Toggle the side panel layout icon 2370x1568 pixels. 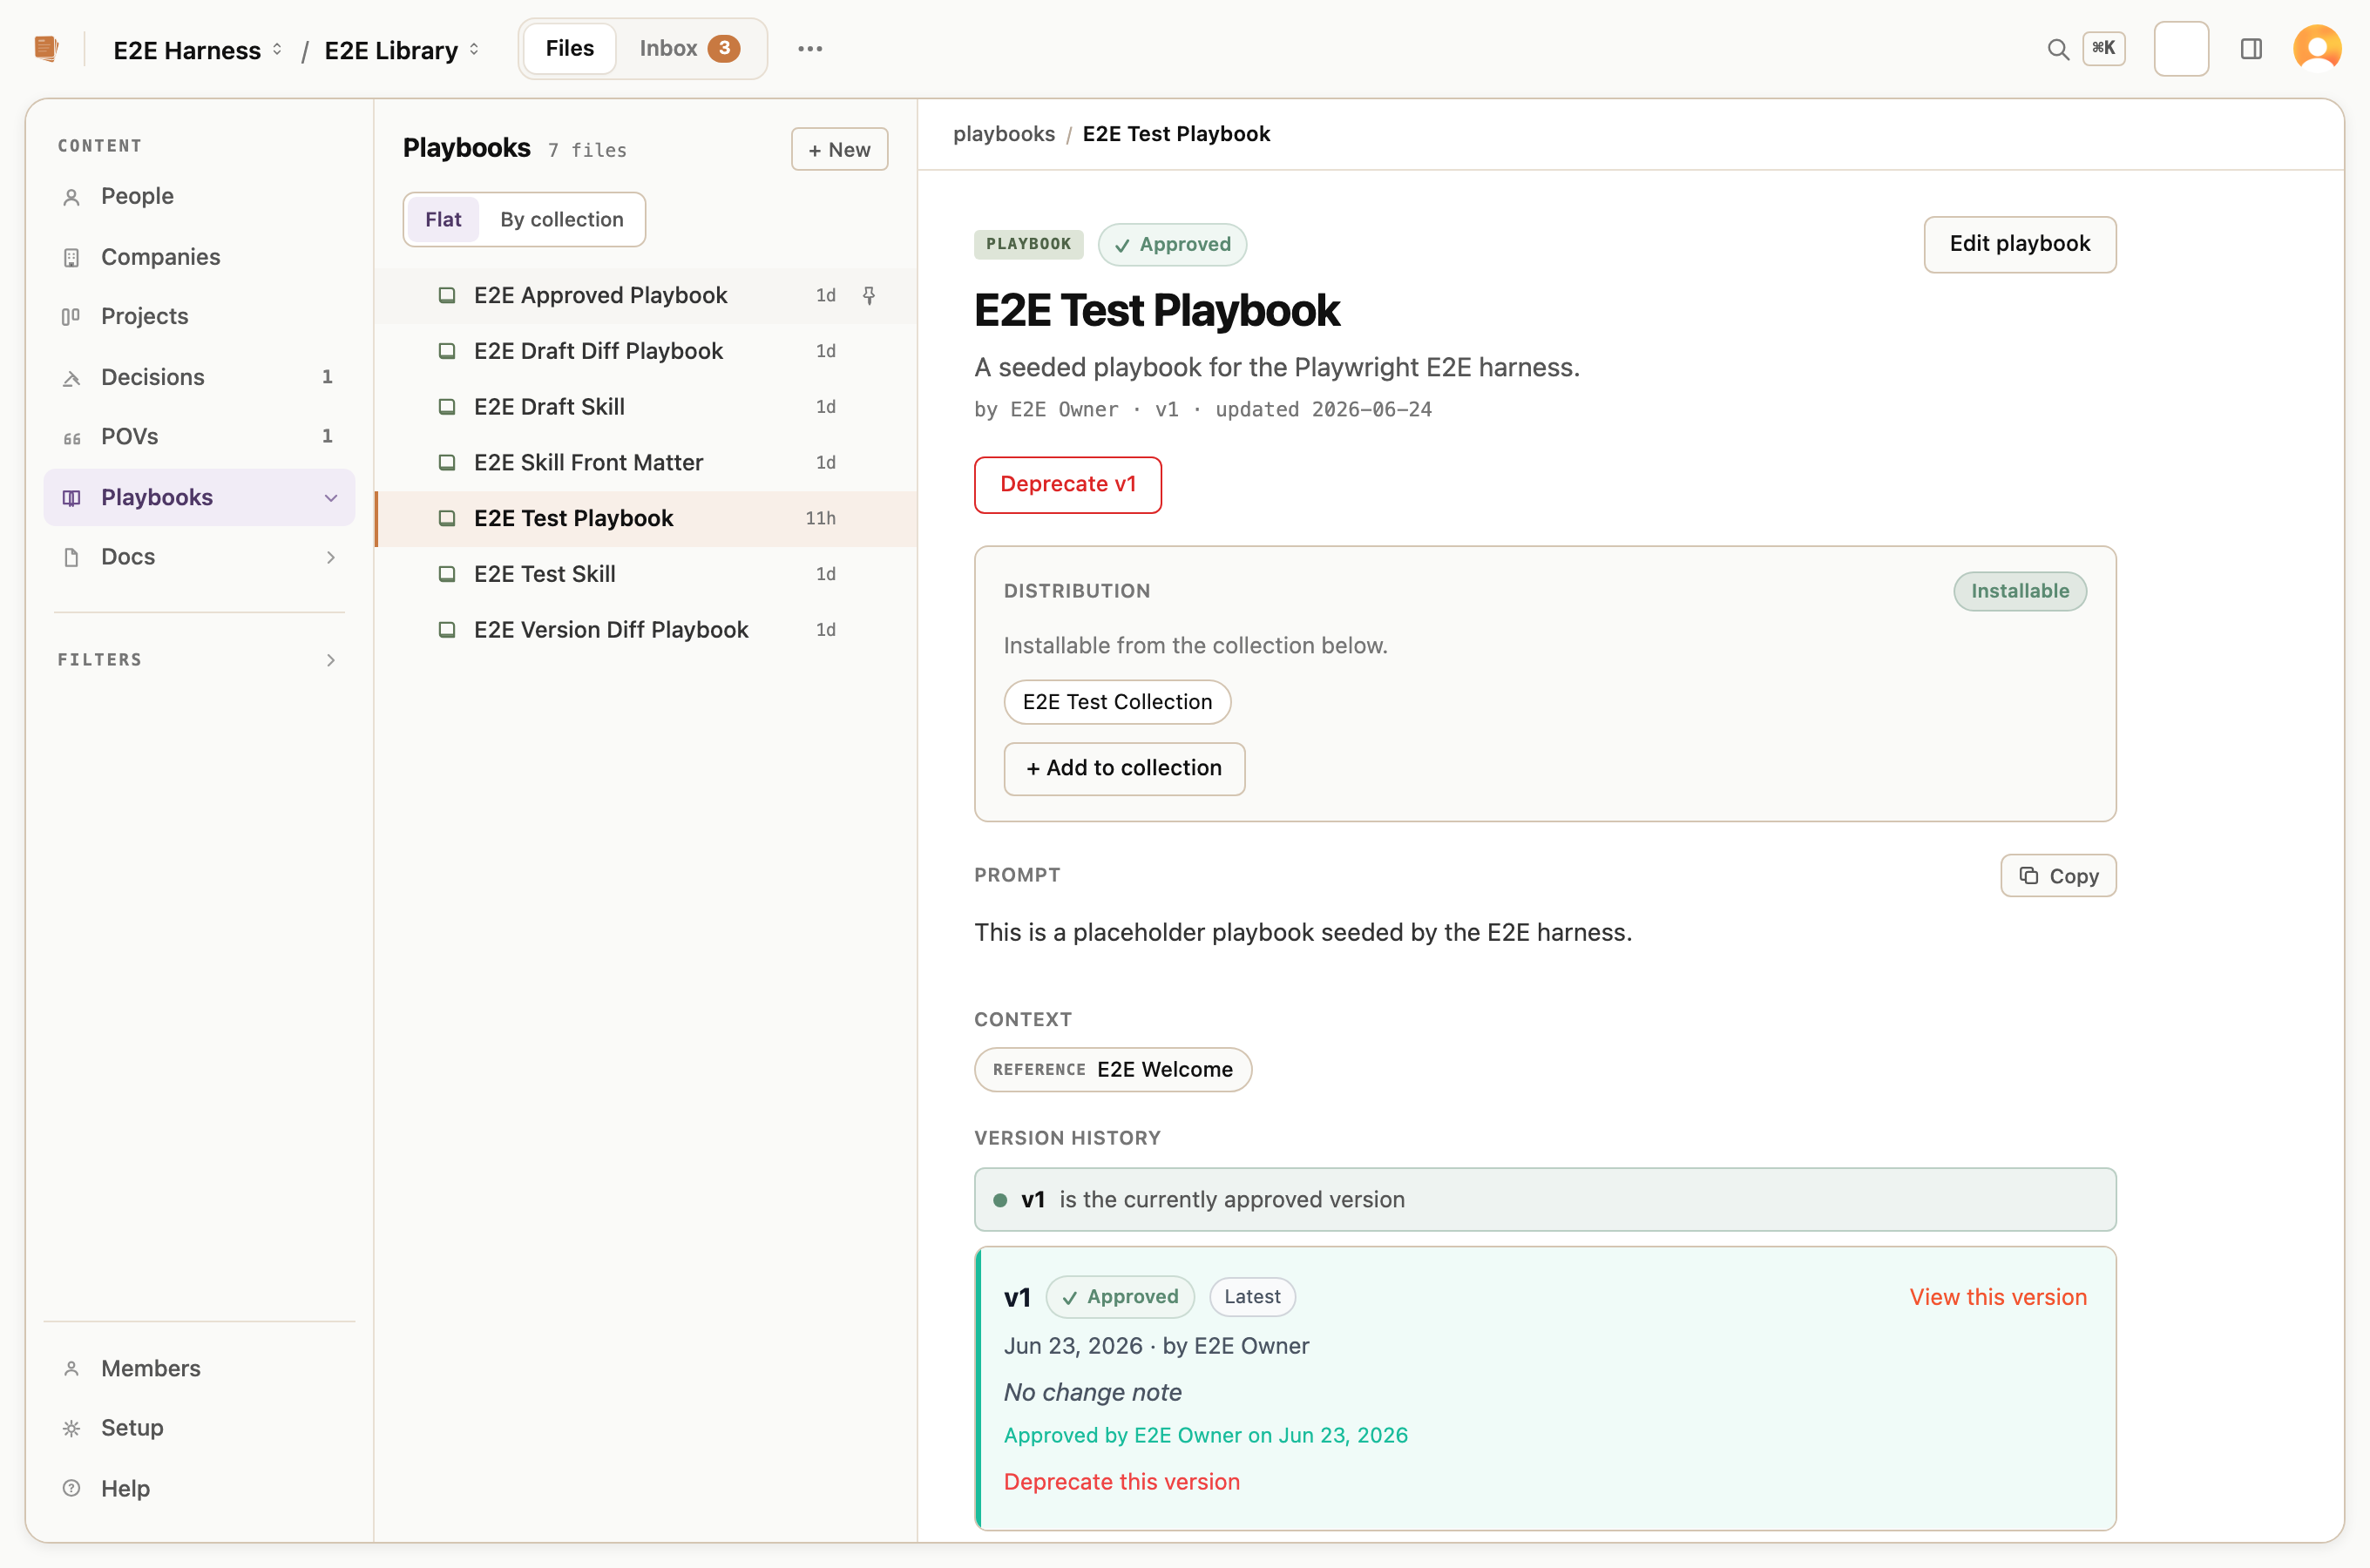point(2251,49)
